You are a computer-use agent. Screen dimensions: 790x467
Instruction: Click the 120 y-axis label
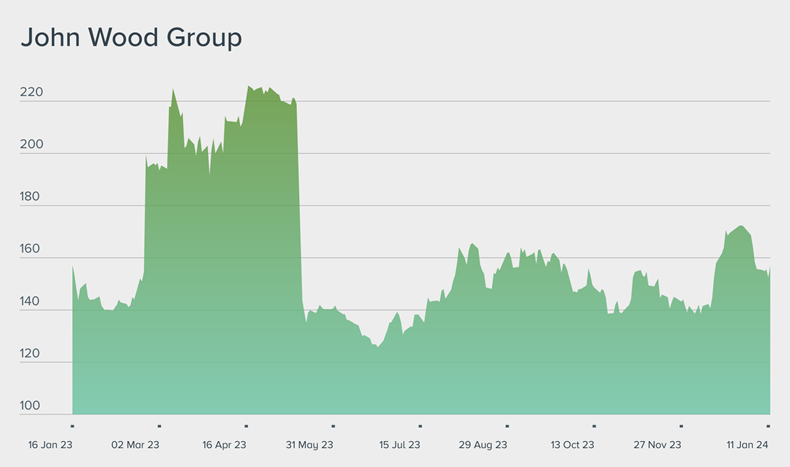(31, 353)
